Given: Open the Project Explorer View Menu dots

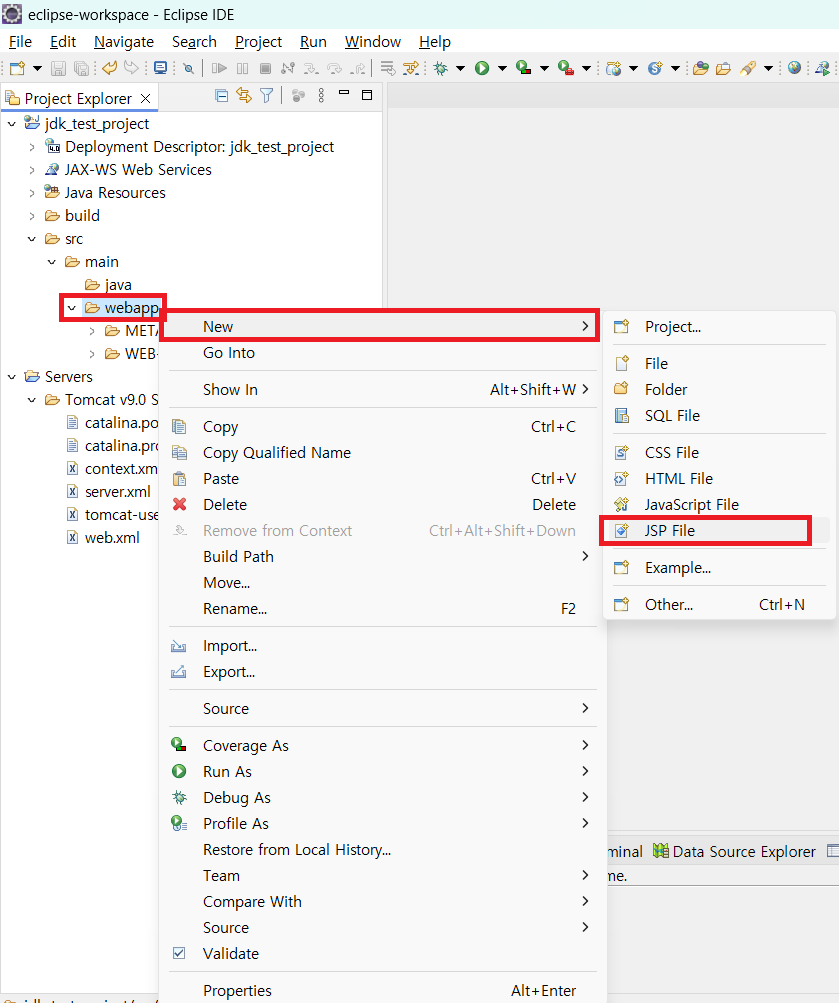Looking at the screenshot, I should 321,96.
